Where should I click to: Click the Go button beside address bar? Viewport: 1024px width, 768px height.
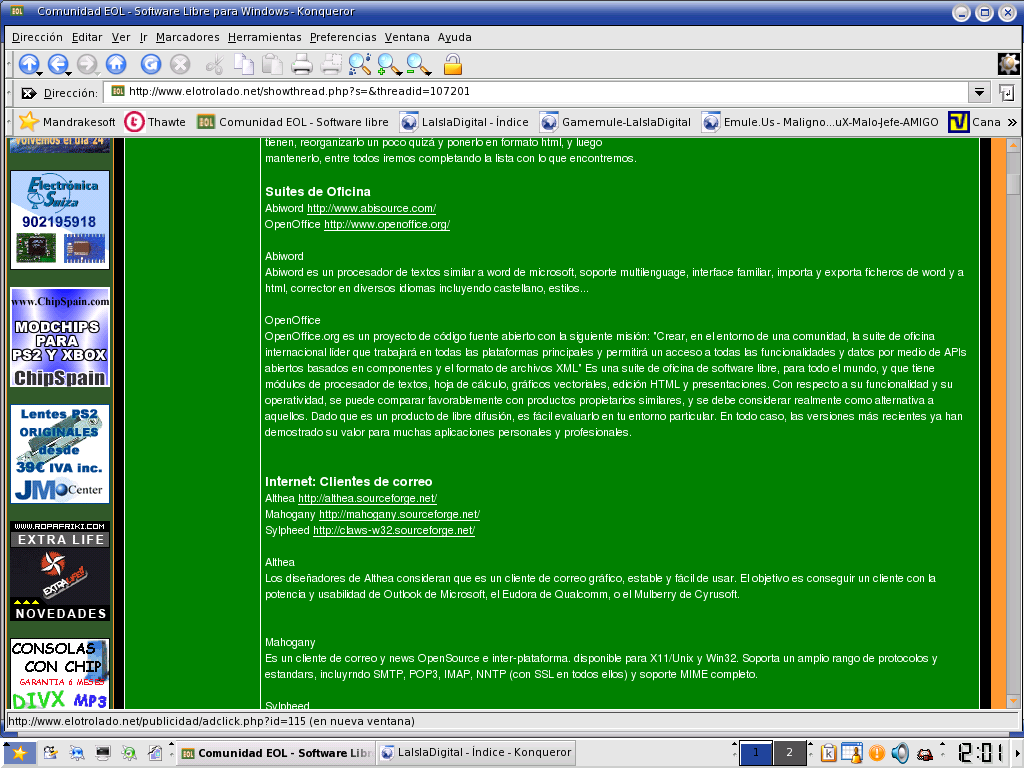point(1006,93)
